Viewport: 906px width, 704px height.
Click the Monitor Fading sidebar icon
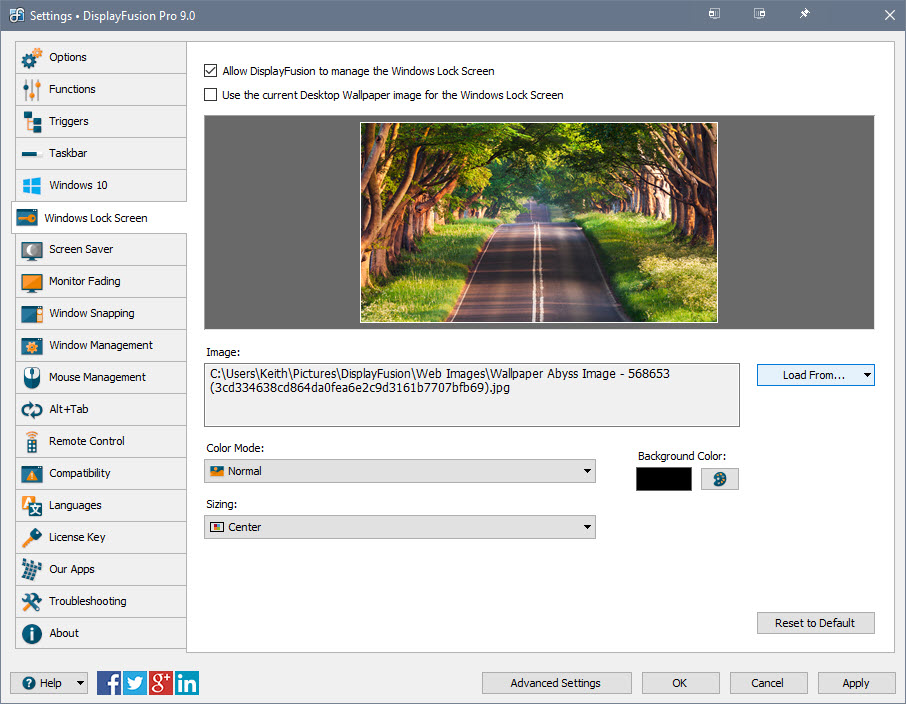click(33, 281)
